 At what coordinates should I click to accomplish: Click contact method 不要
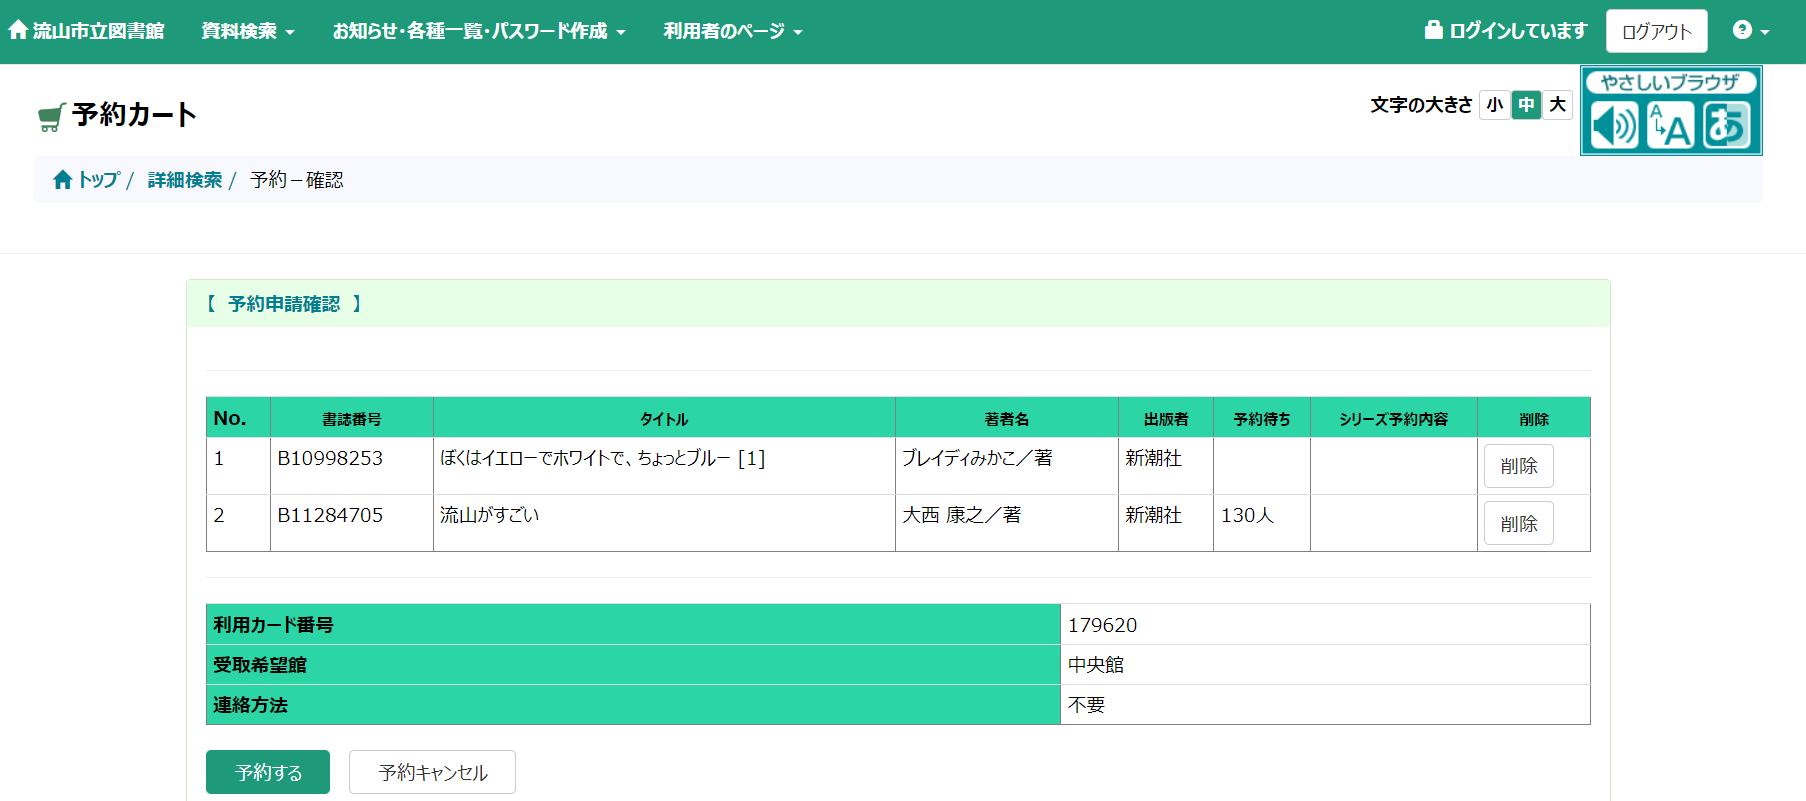pos(1086,705)
